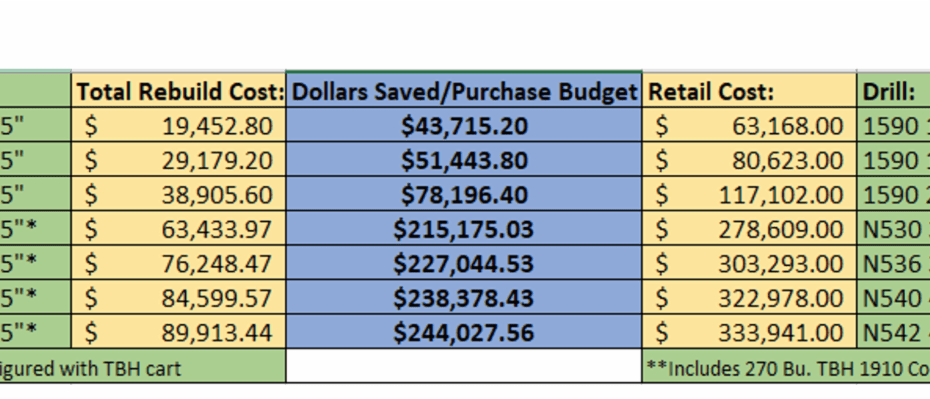Select the cell showing $43,715.20
This screenshot has width=930, height=399.
(464, 125)
